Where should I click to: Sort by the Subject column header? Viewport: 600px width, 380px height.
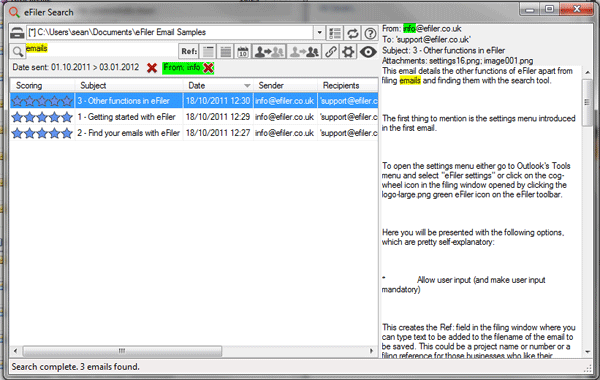coord(129,85)
